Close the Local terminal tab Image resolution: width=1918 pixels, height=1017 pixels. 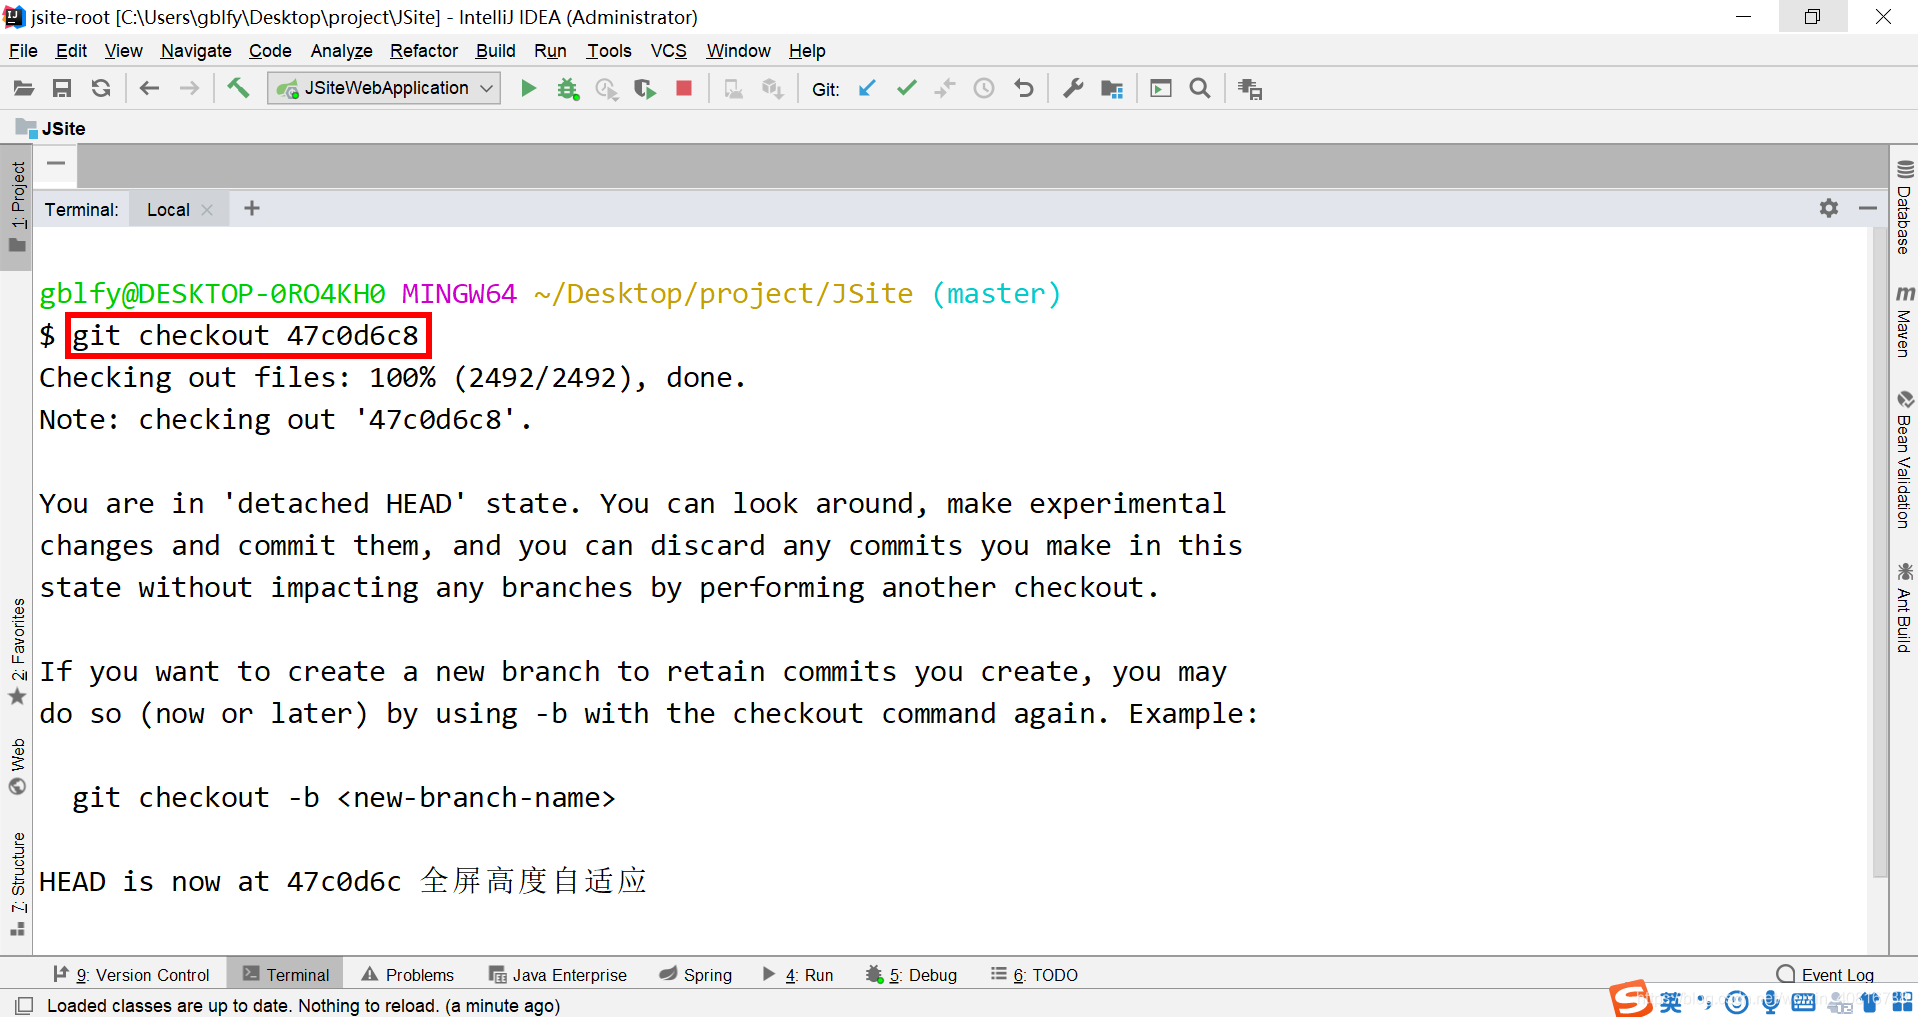207,210
